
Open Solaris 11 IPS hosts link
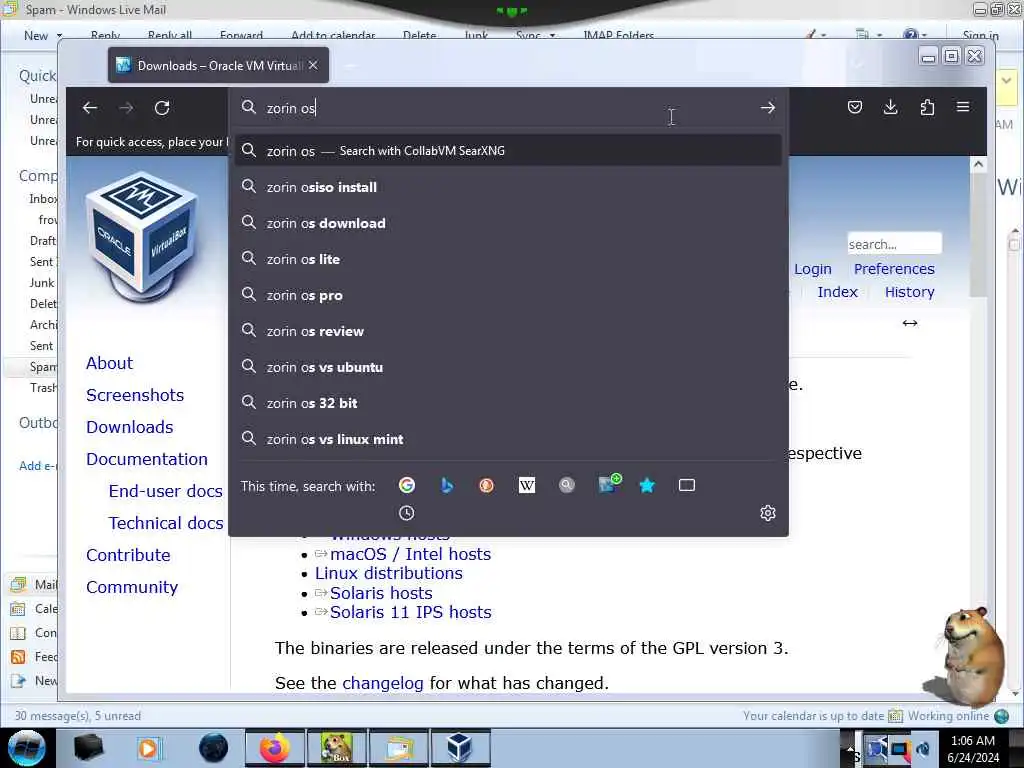tap(410, 612)
